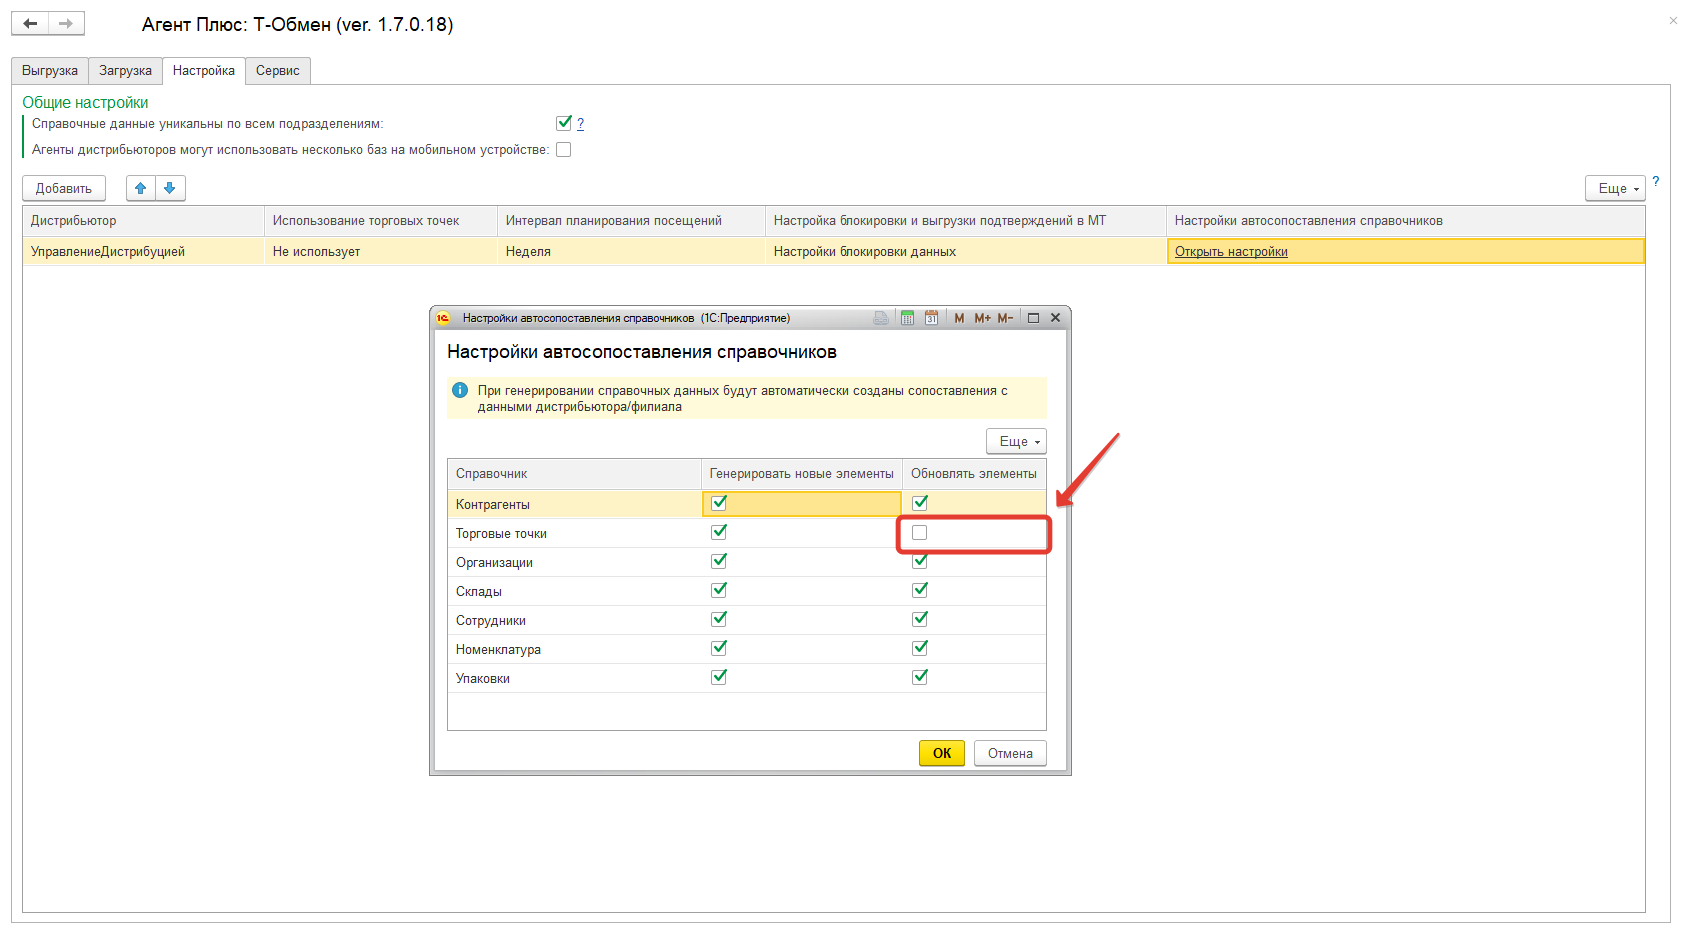Toggle generate new elements for Сотрудники
The height and width of the screenshot is (925, 1686).
(719, 619)
